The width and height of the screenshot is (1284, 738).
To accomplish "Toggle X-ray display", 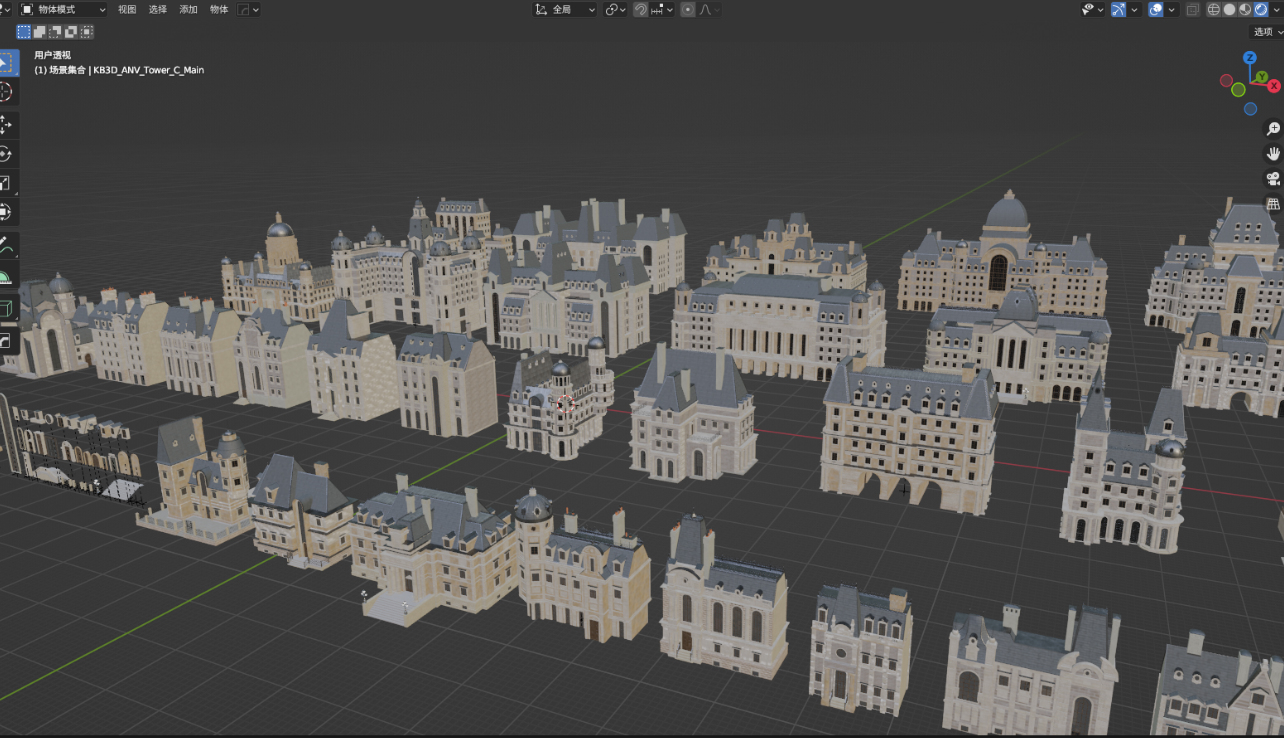I will coord(1192,9).
